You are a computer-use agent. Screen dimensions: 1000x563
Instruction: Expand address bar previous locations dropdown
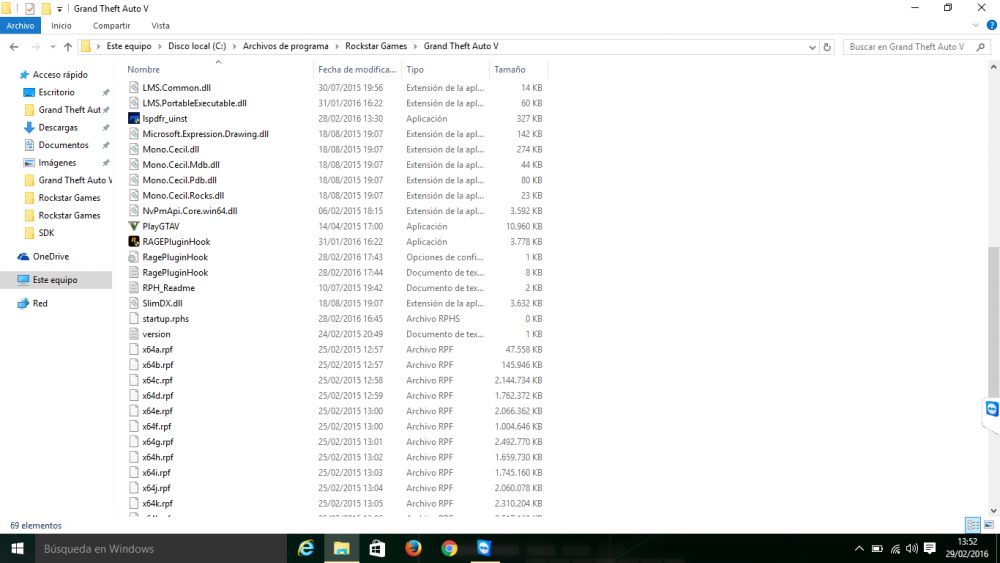coord(812,47)
